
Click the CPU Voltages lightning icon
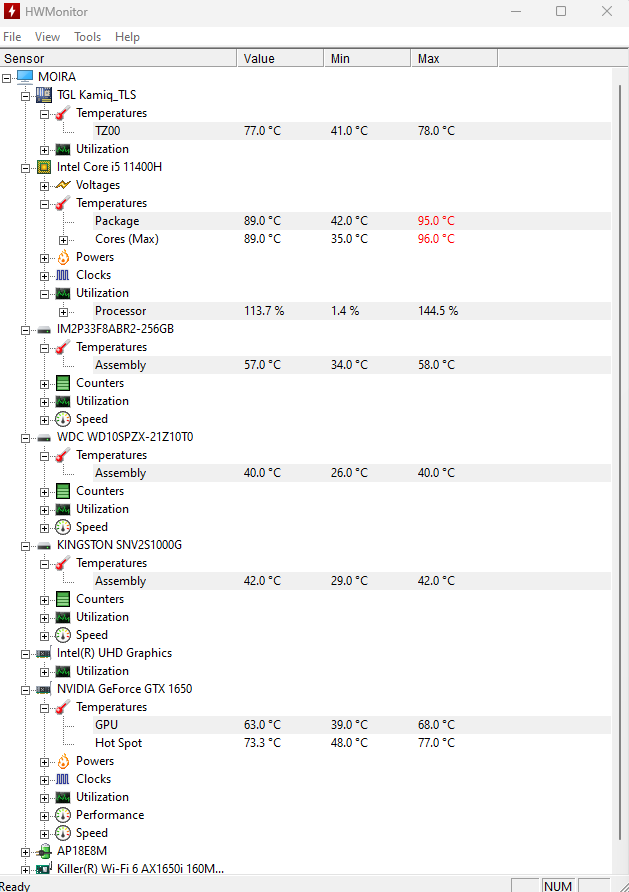[x=63, y=185]
